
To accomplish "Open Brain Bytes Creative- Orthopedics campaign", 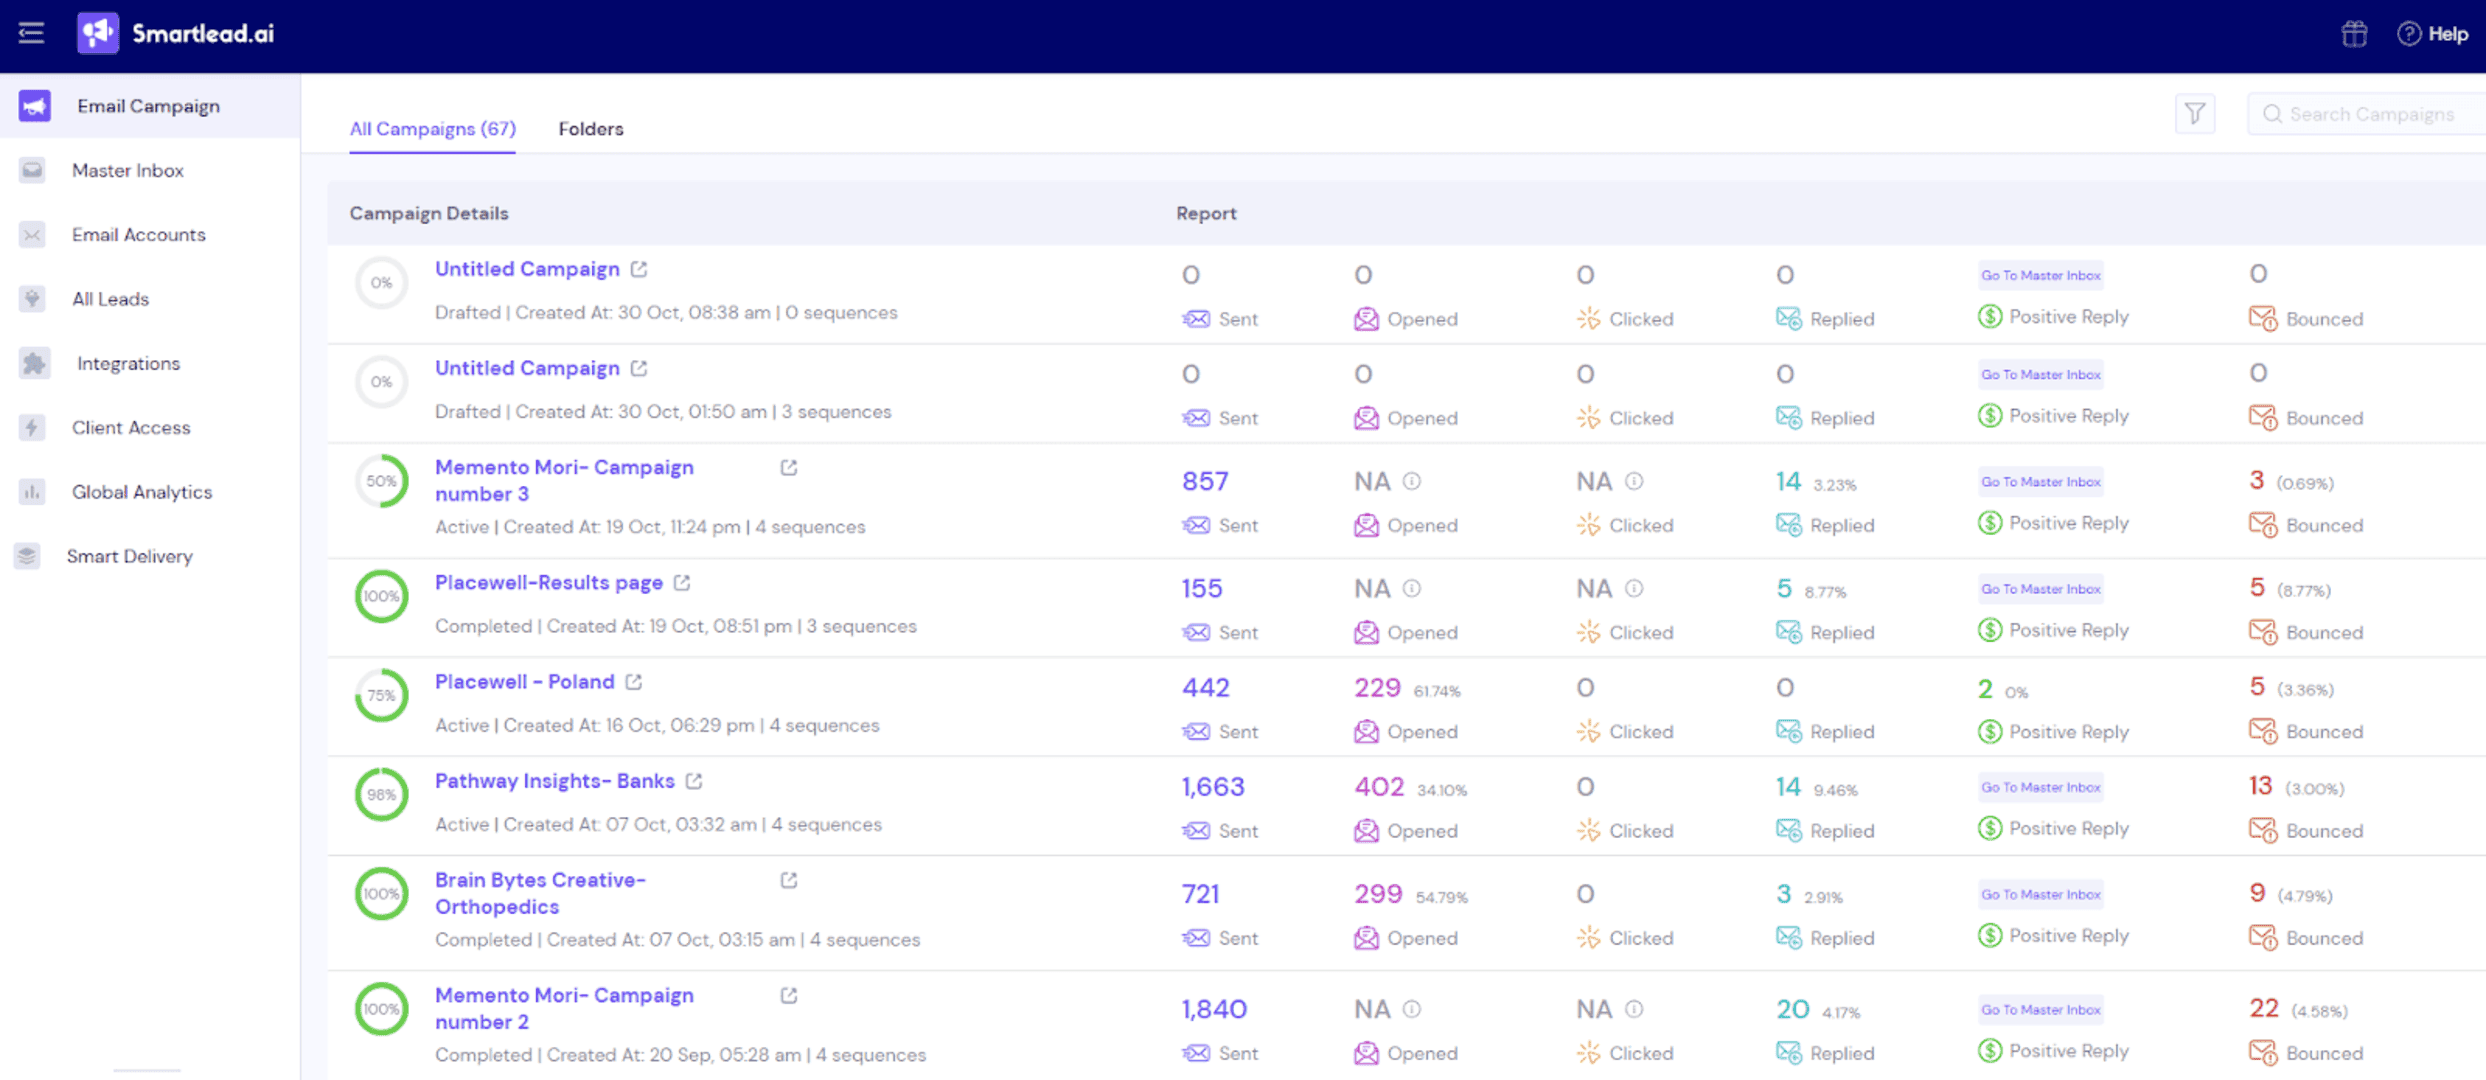I will point(540,893).
